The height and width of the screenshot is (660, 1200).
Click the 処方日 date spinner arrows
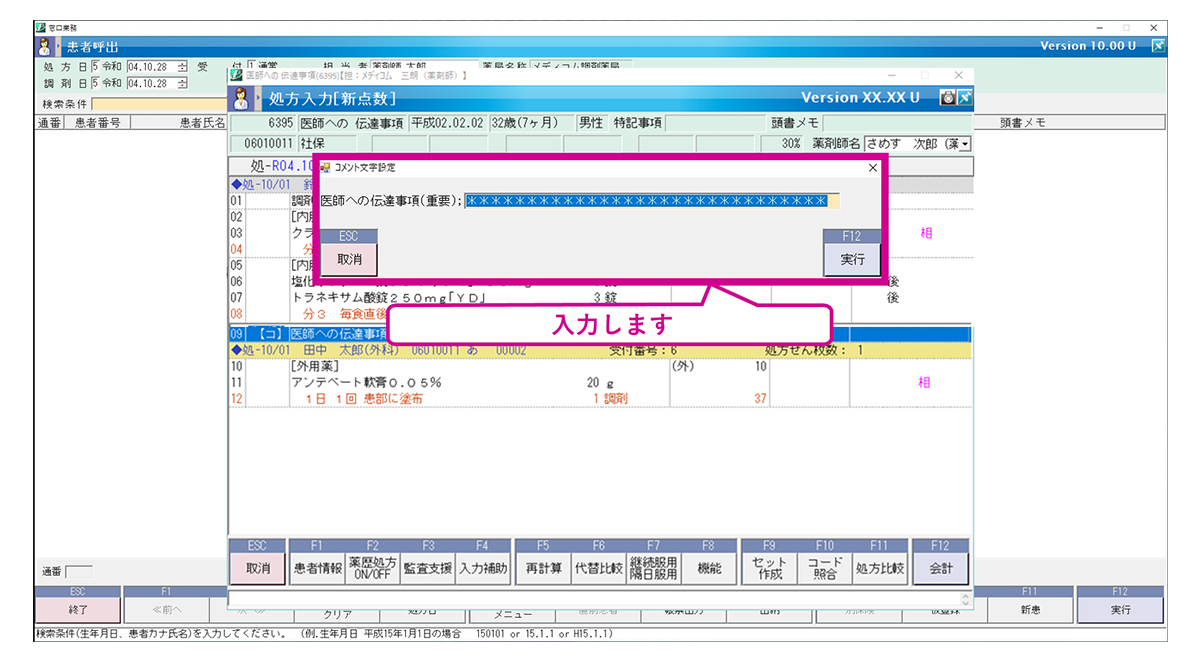pos(182,67)
